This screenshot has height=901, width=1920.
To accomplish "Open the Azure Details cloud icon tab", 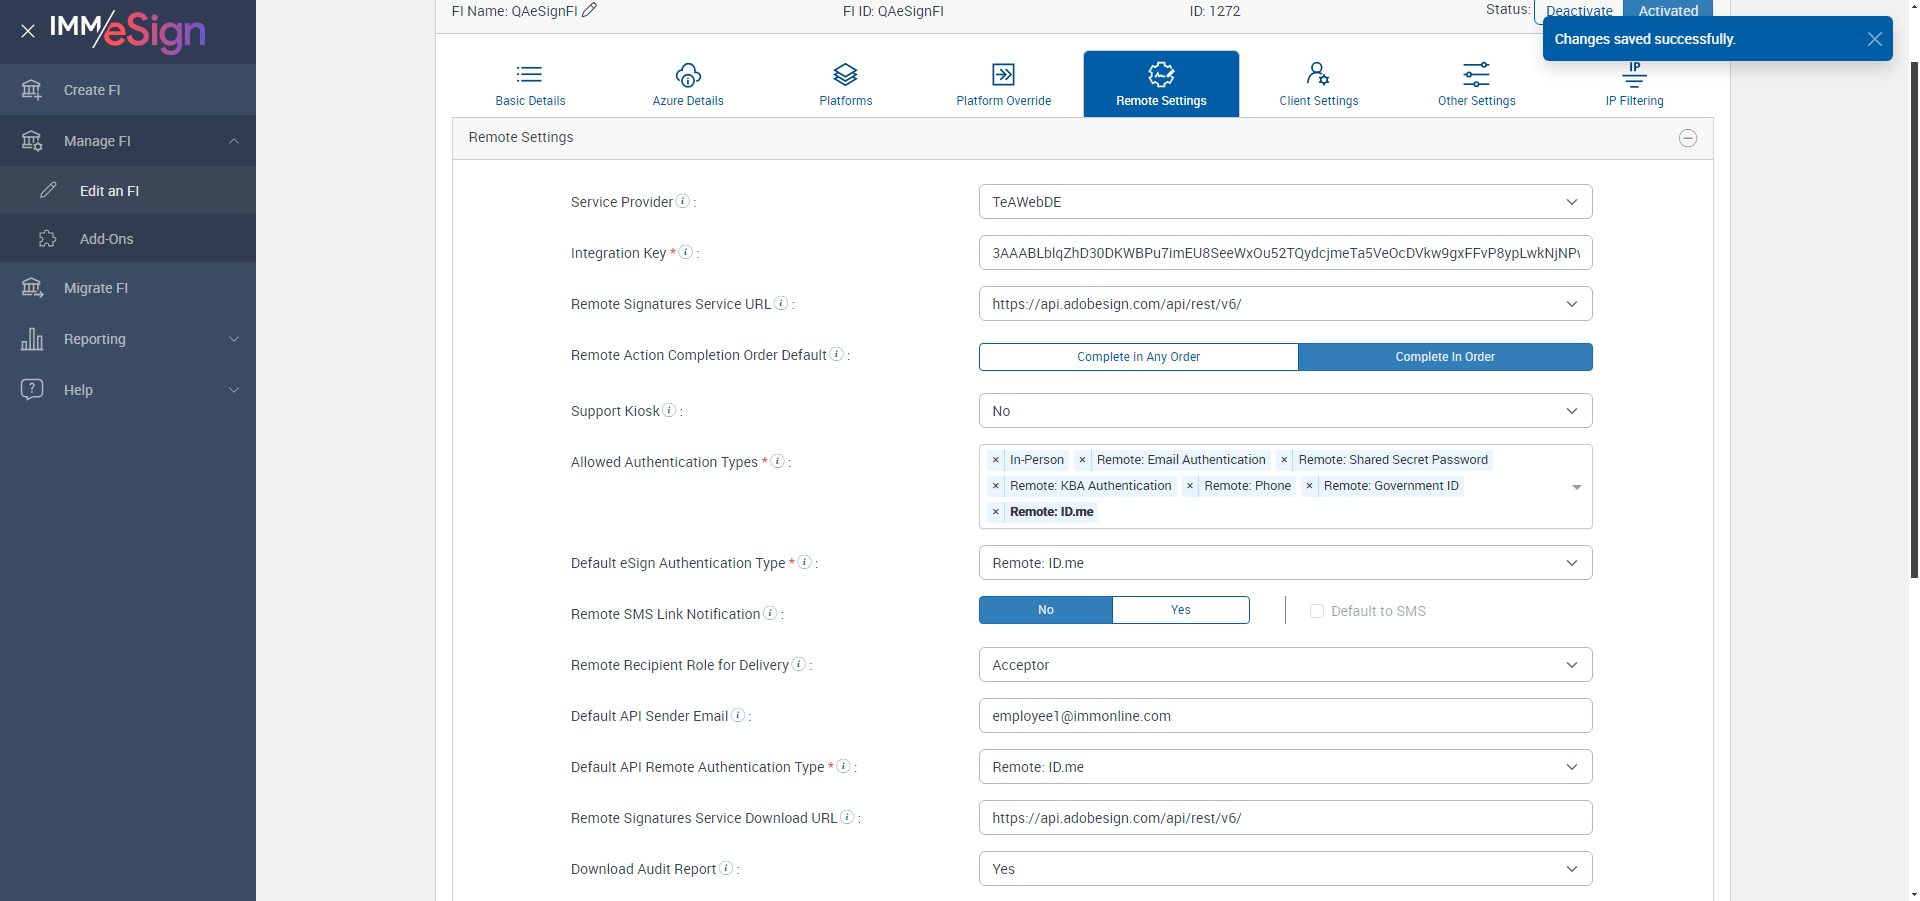I will coord(688,84).
